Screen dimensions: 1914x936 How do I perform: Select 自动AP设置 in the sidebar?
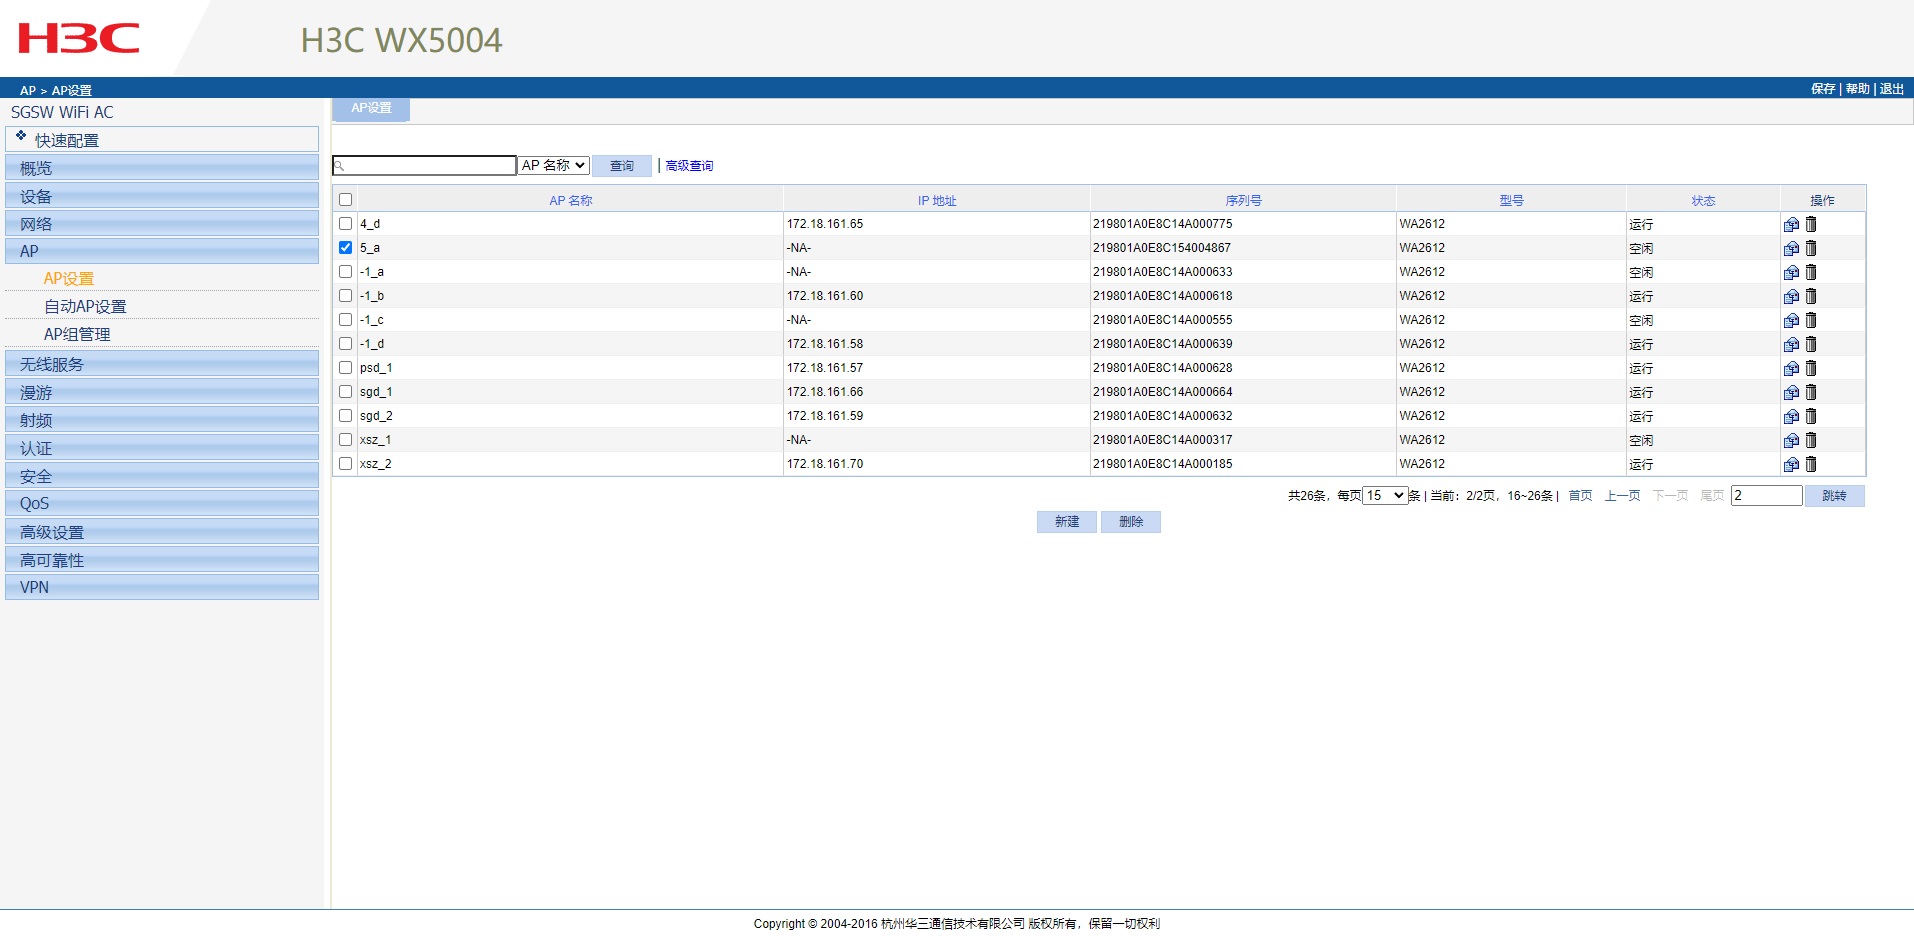point(85,307)
